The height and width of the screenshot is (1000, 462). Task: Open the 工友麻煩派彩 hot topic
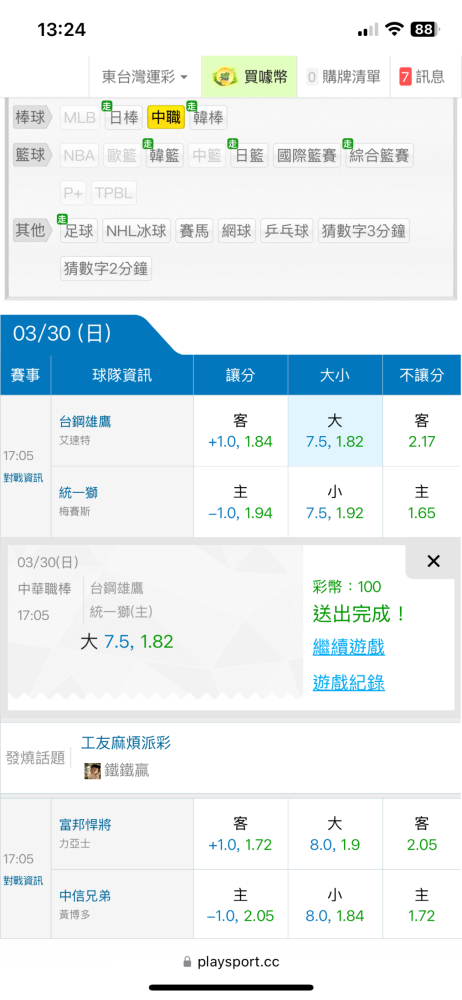(126, 743)
